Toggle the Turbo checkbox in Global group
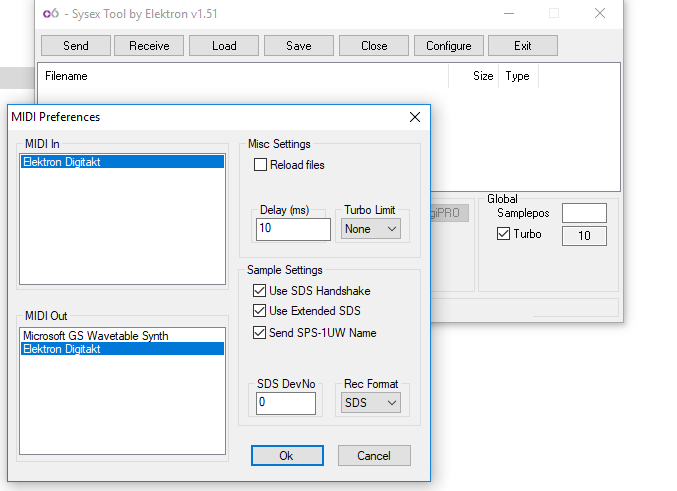Screen dimensions: 677x491 tap(503, 234)
